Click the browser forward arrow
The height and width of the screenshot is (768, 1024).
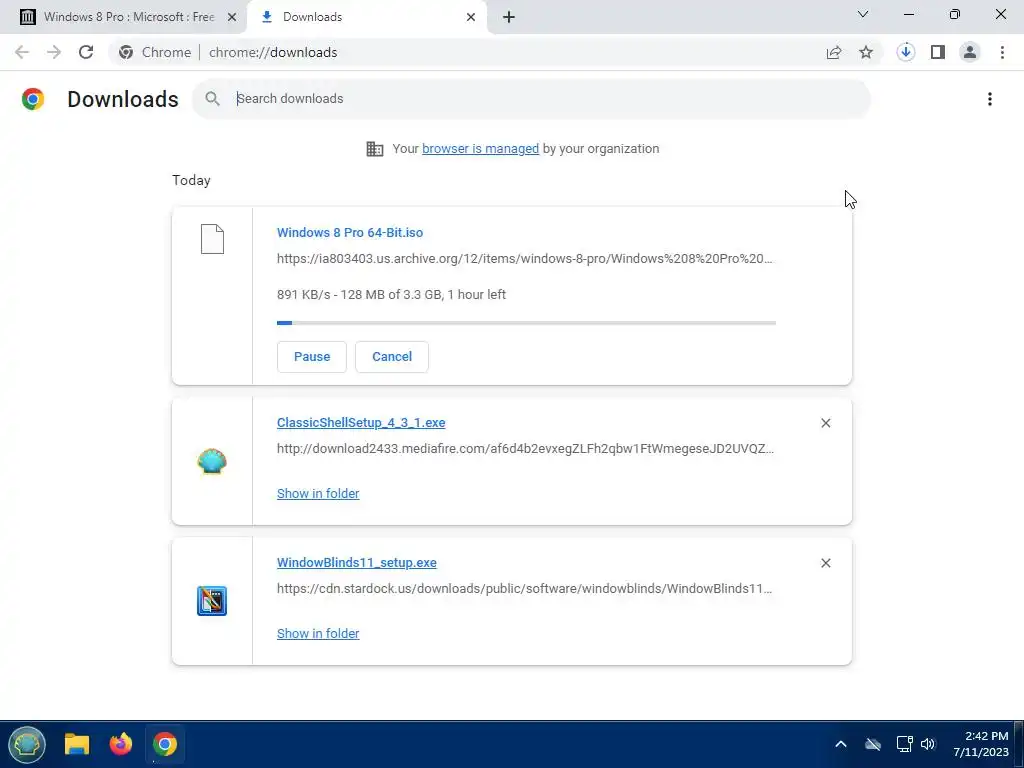pyautogui.click(x=54, y=52)
